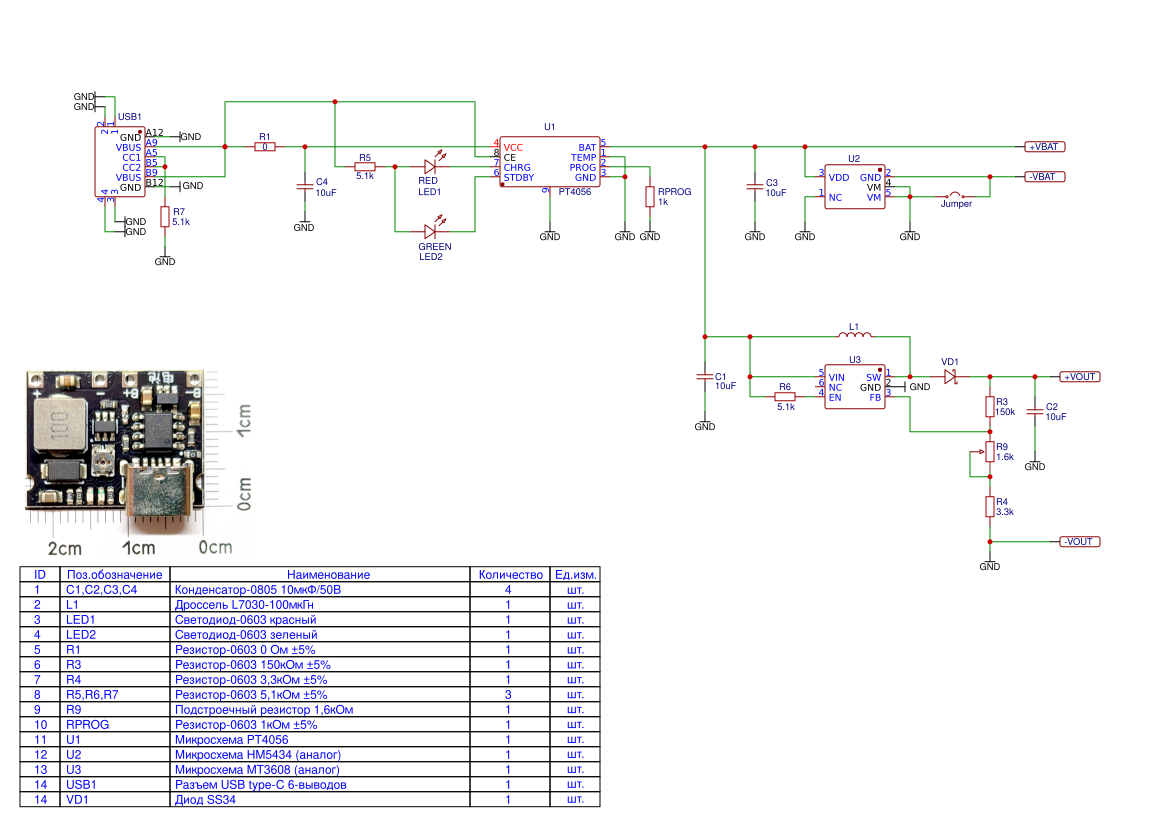Select the CE pin on PT4056
The width and height of the screenshot is (1169, 827).
(x=509, y=157)
